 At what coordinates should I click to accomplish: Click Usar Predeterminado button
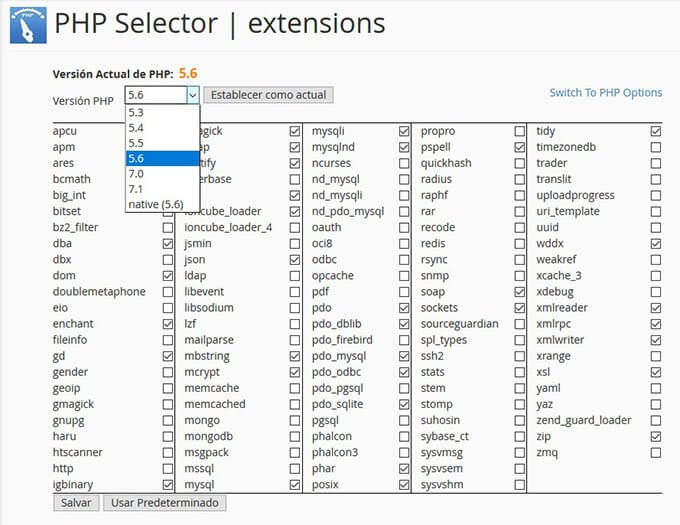pos(165,503)
